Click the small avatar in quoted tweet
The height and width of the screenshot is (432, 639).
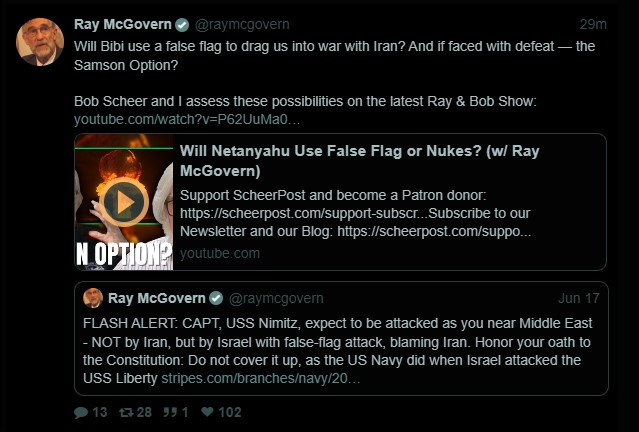click(93, 298)
